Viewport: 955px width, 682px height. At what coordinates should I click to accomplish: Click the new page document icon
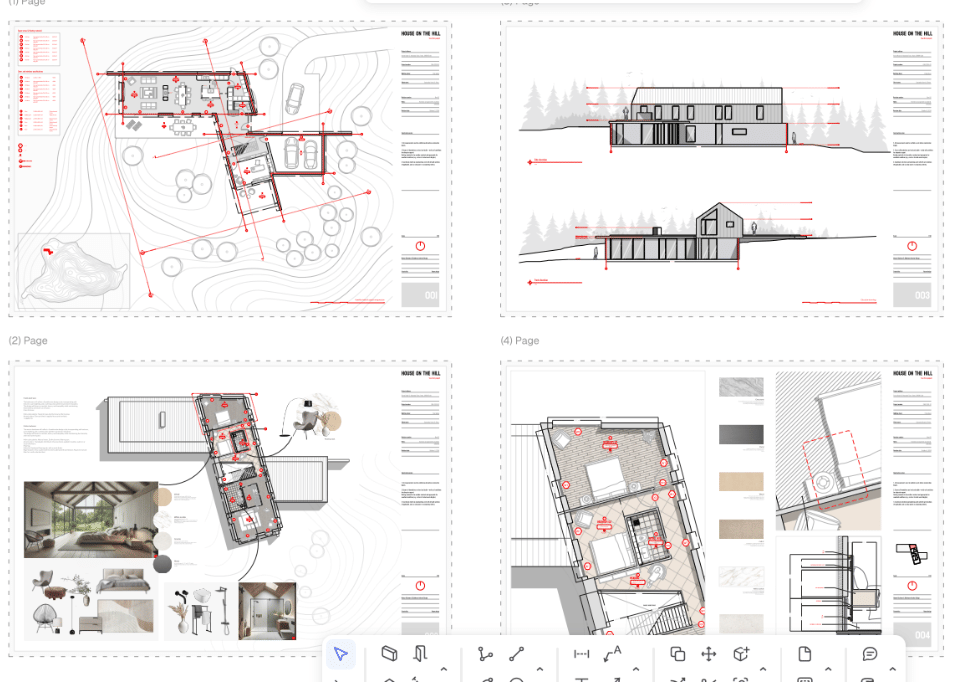click(x=805, y=654)
